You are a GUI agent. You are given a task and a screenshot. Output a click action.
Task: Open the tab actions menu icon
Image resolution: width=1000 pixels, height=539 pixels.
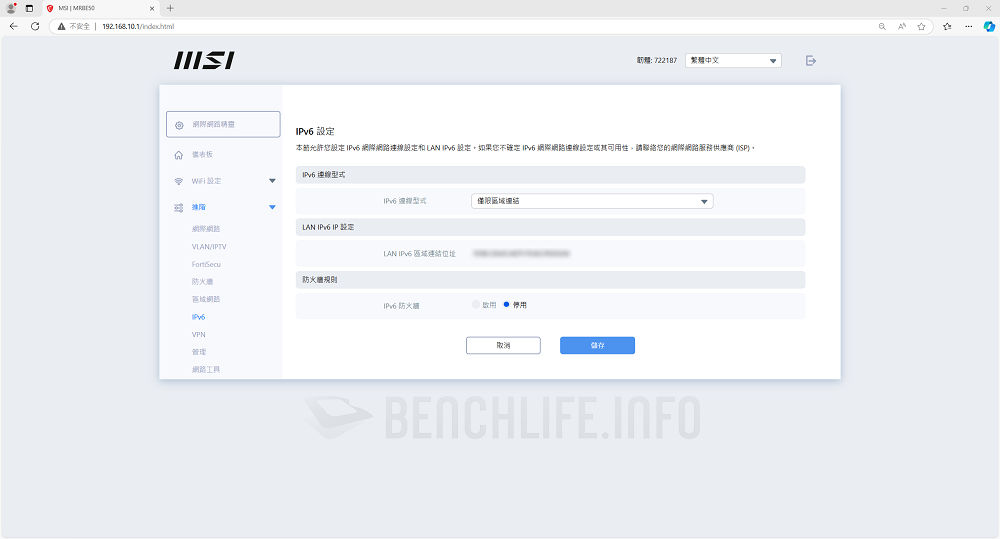point(29,8)
